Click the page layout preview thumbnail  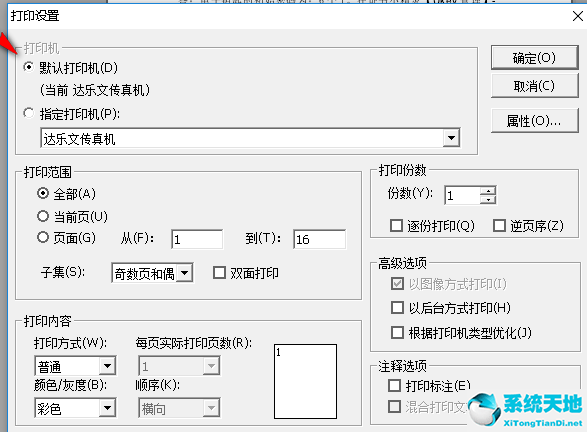(x=305, y=381)
